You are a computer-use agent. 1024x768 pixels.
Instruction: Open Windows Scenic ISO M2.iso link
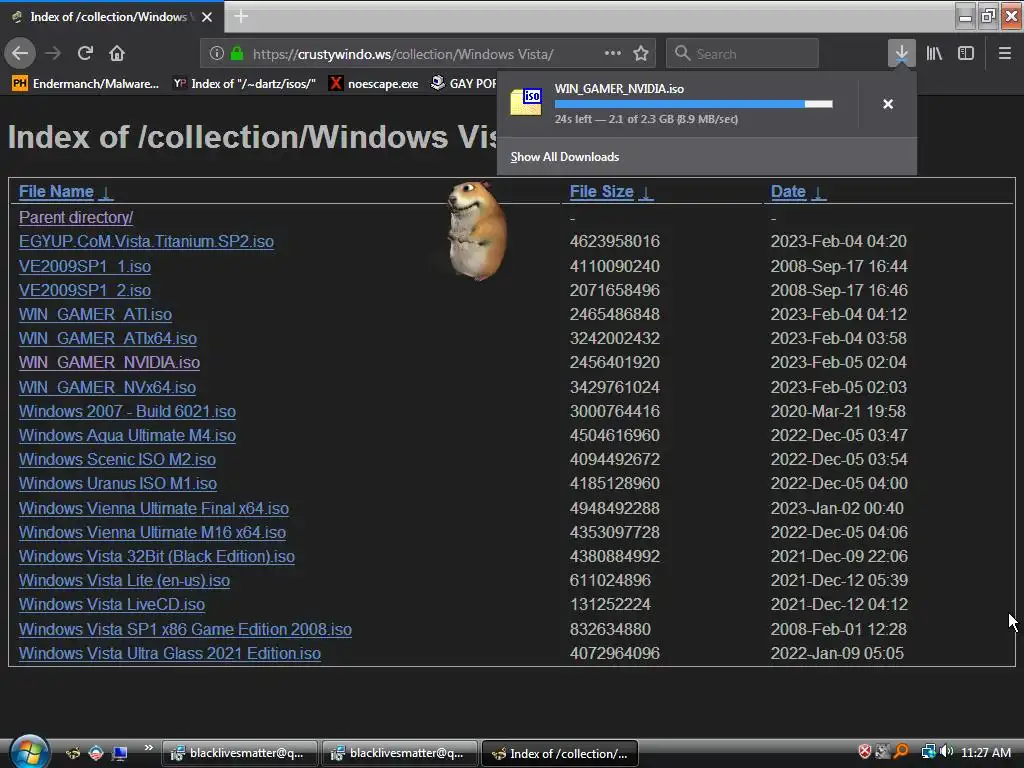tap(118, 460)
